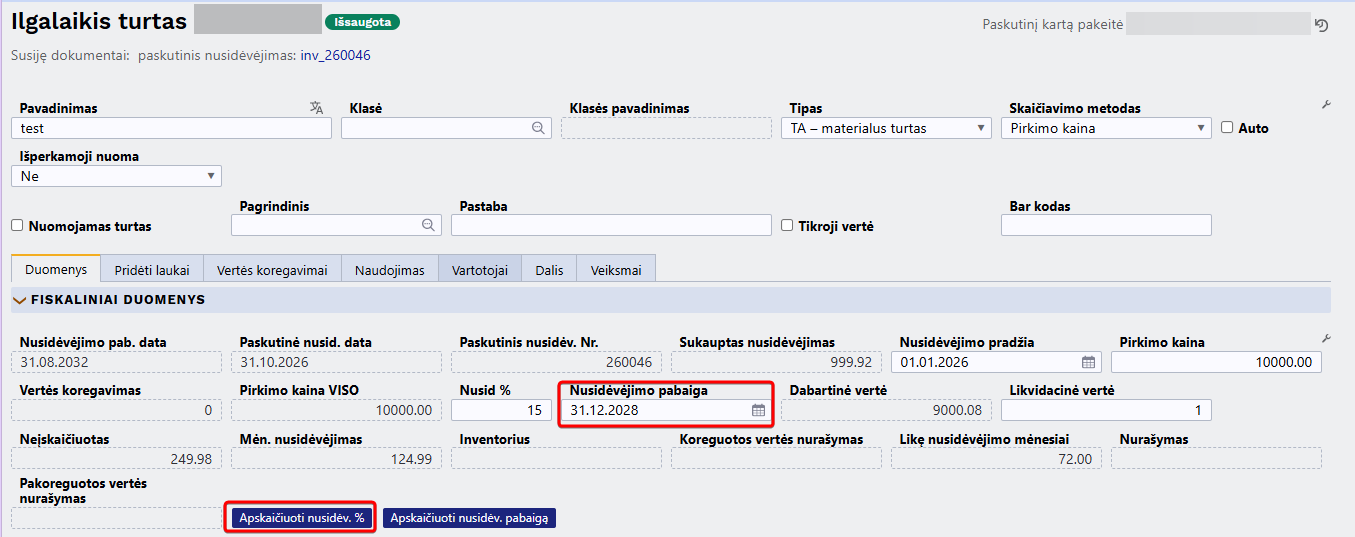Click the Nusidėvėjimo pradžia date field

pyautogui.click(x=996, y=362)
